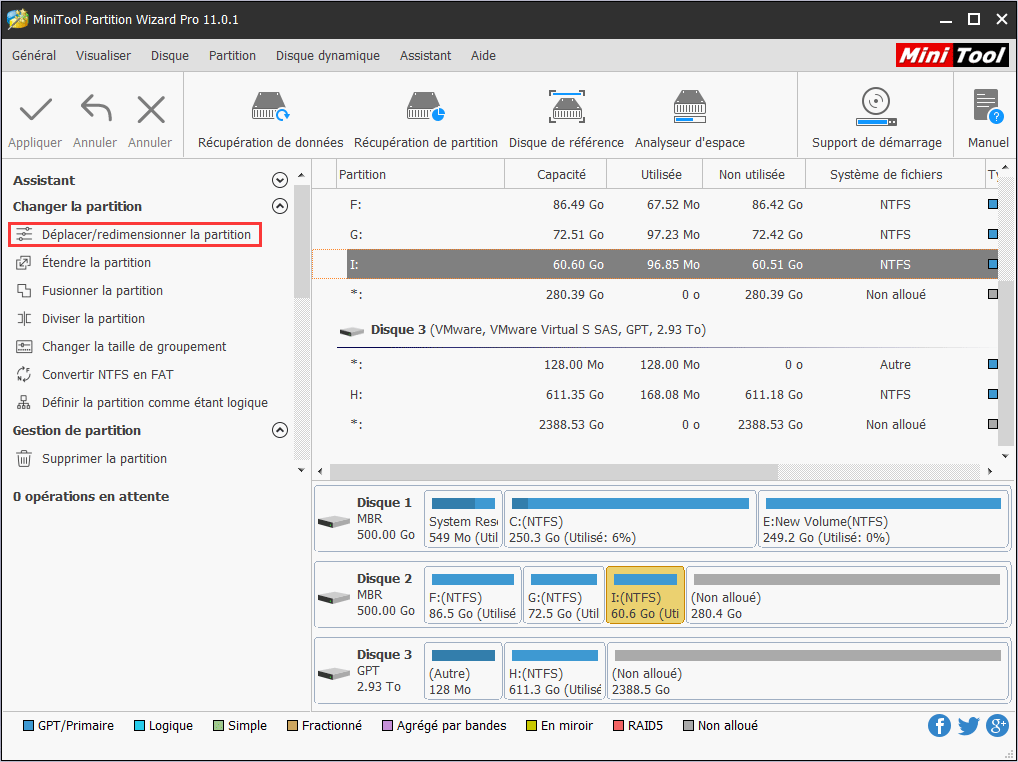Click the Appliquer checkmark icon
Viewport: 1018px width, 762px height.
click(35, 110)
